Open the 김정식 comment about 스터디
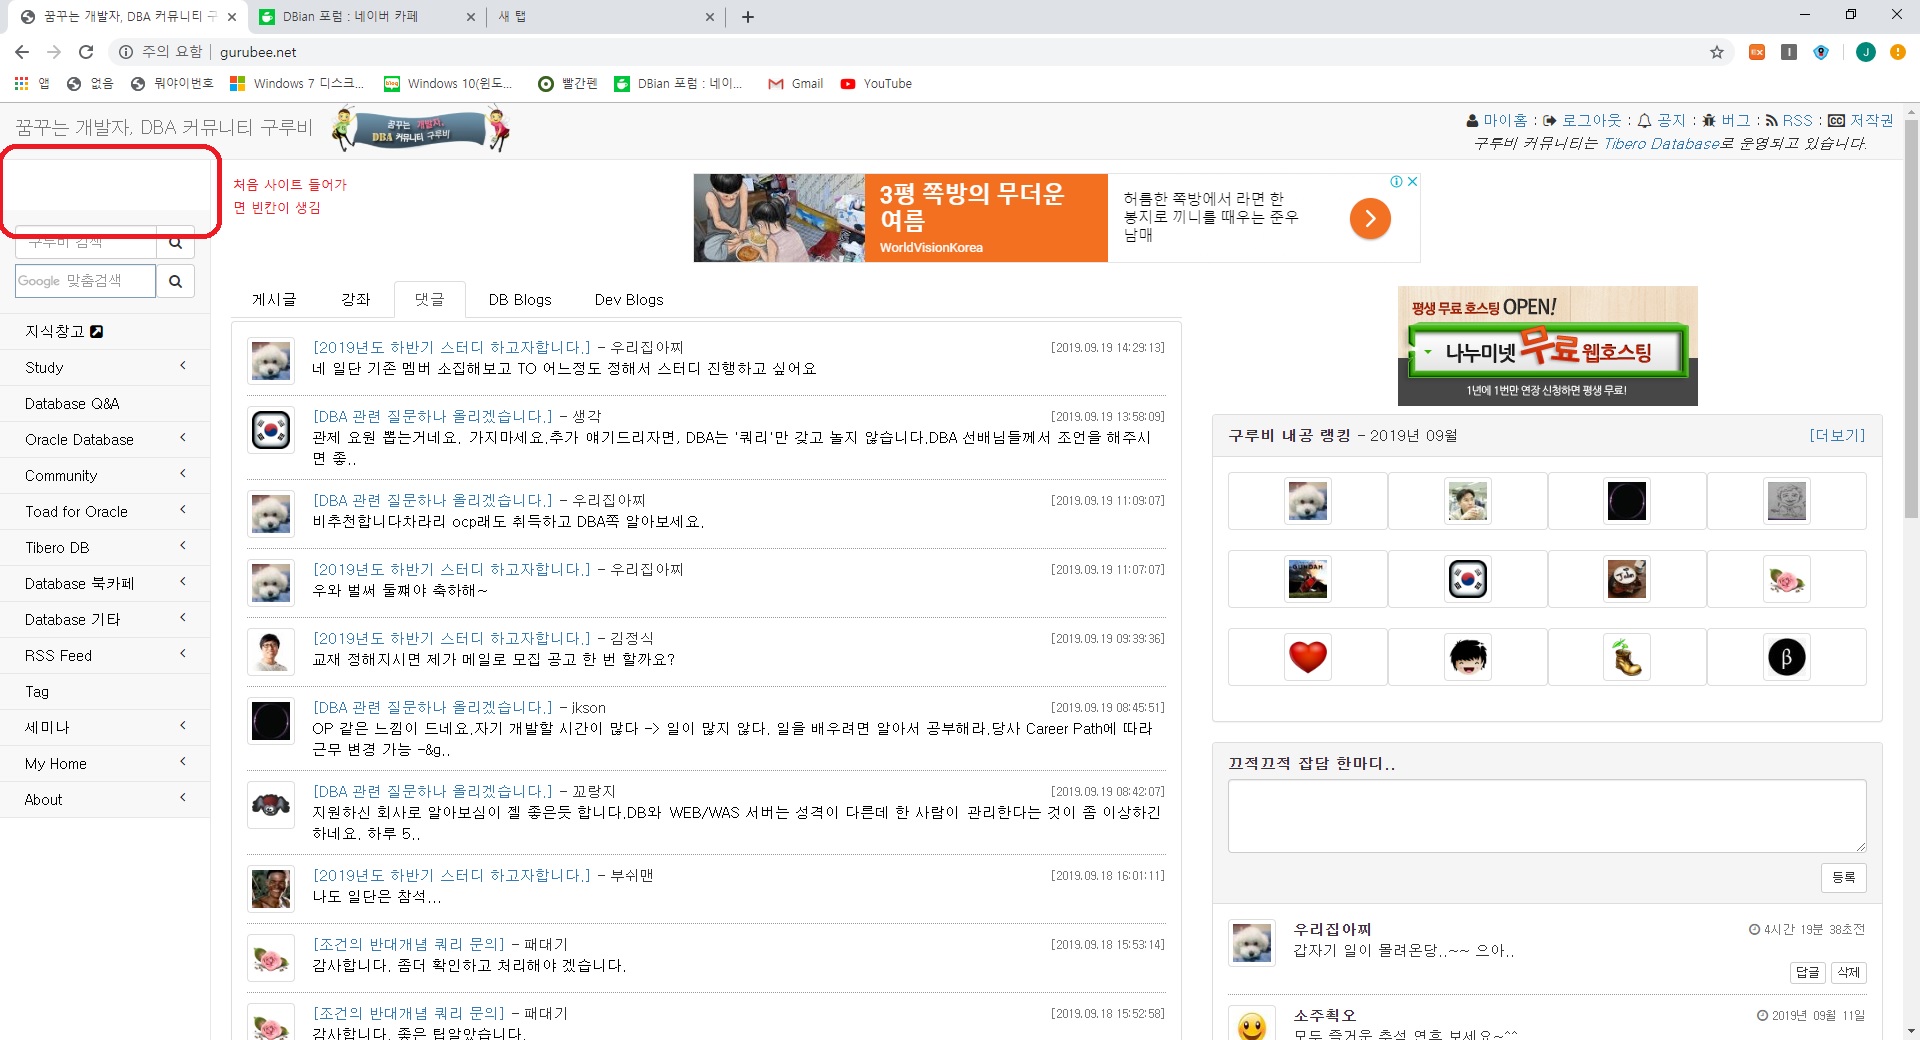The height and width of the screenshot is (1040, 1920). point(452,639)
